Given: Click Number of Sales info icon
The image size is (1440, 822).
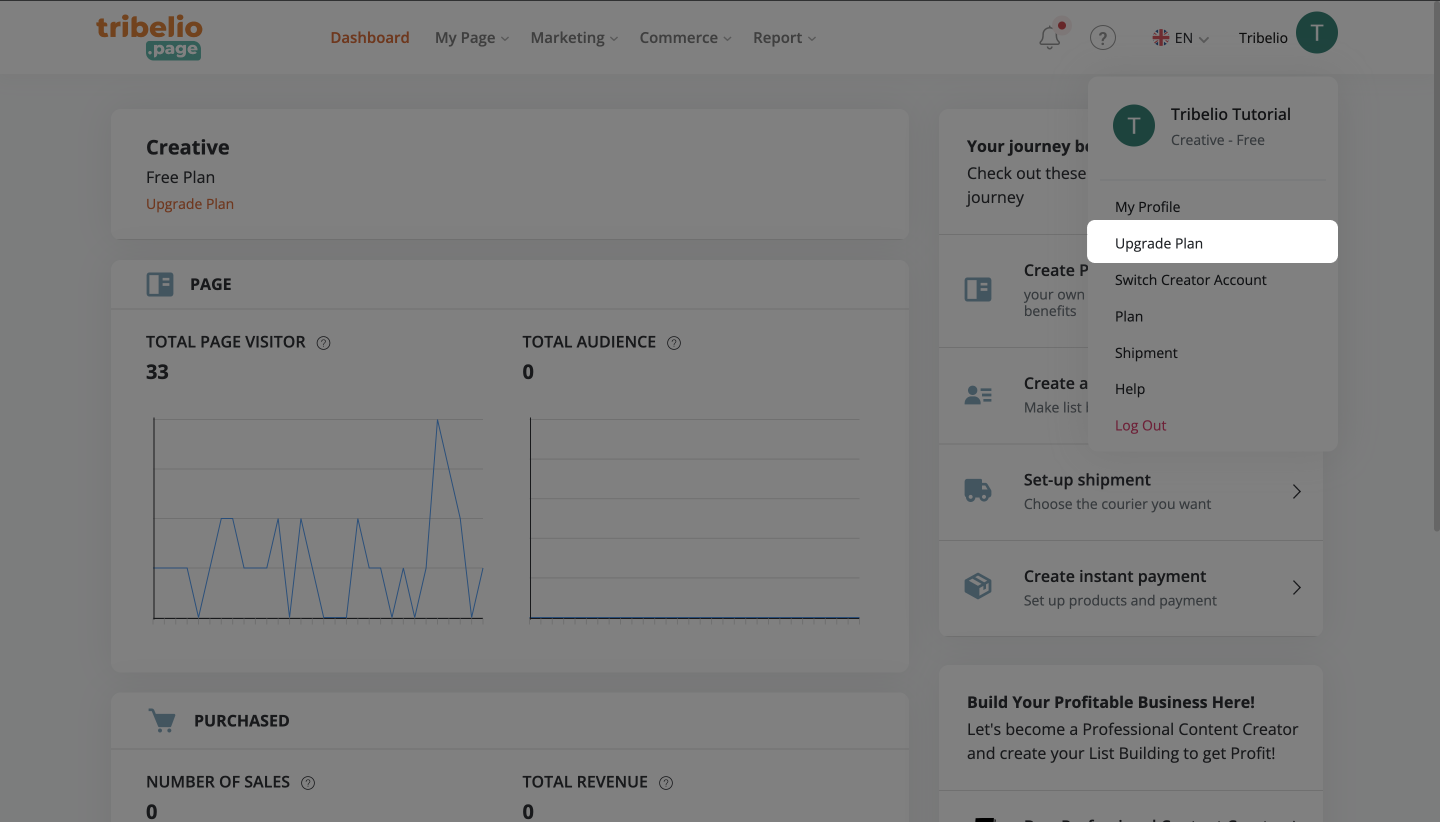Looking at the screenshot, I should [308, 783].
